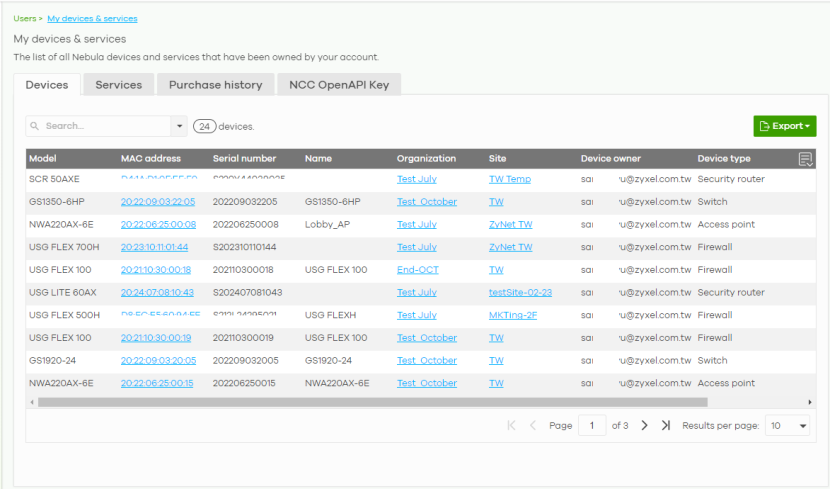Go to the next page of results
Screen dimensions: 830x489
pyautogui.click(x=645, y=426)
